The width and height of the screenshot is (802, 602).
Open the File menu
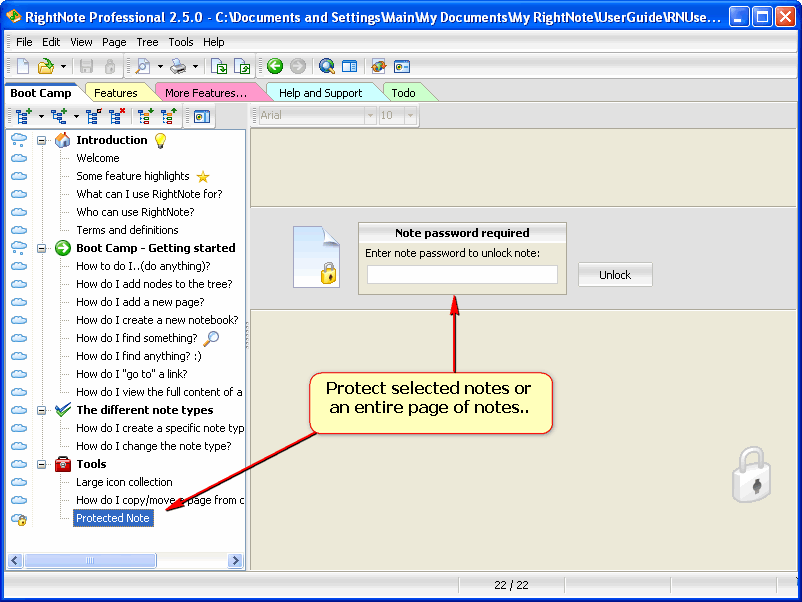(x=24, y=42)
